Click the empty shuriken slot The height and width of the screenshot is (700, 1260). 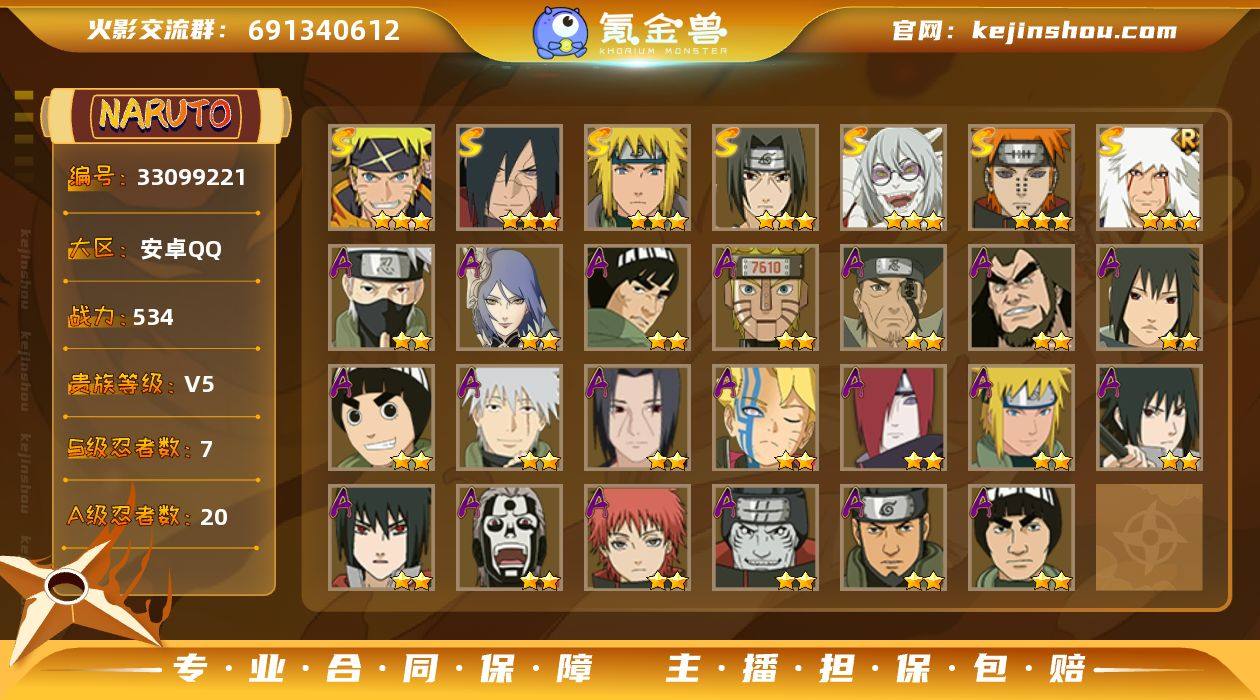1150,538
